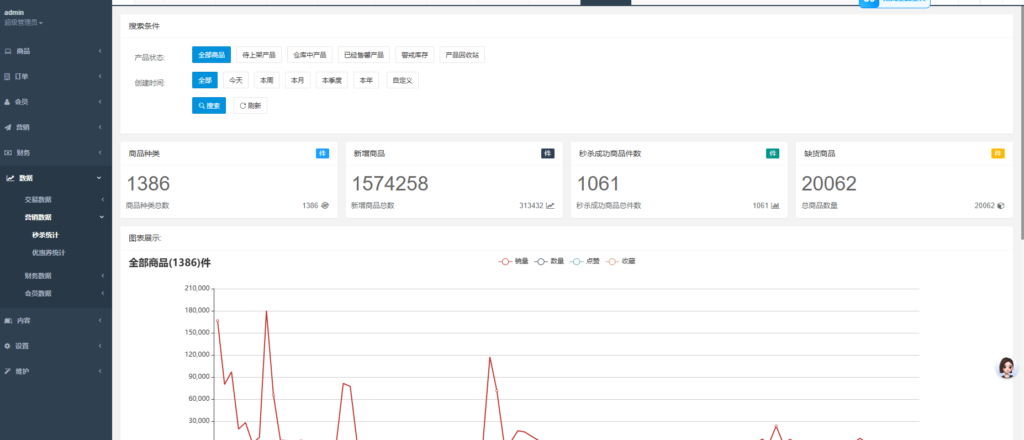The height and width of the screenshot is (440, 1024).
Task: Open the 秒杀统计 menu item
Action: pyautogui.click(x=46, y=235)
